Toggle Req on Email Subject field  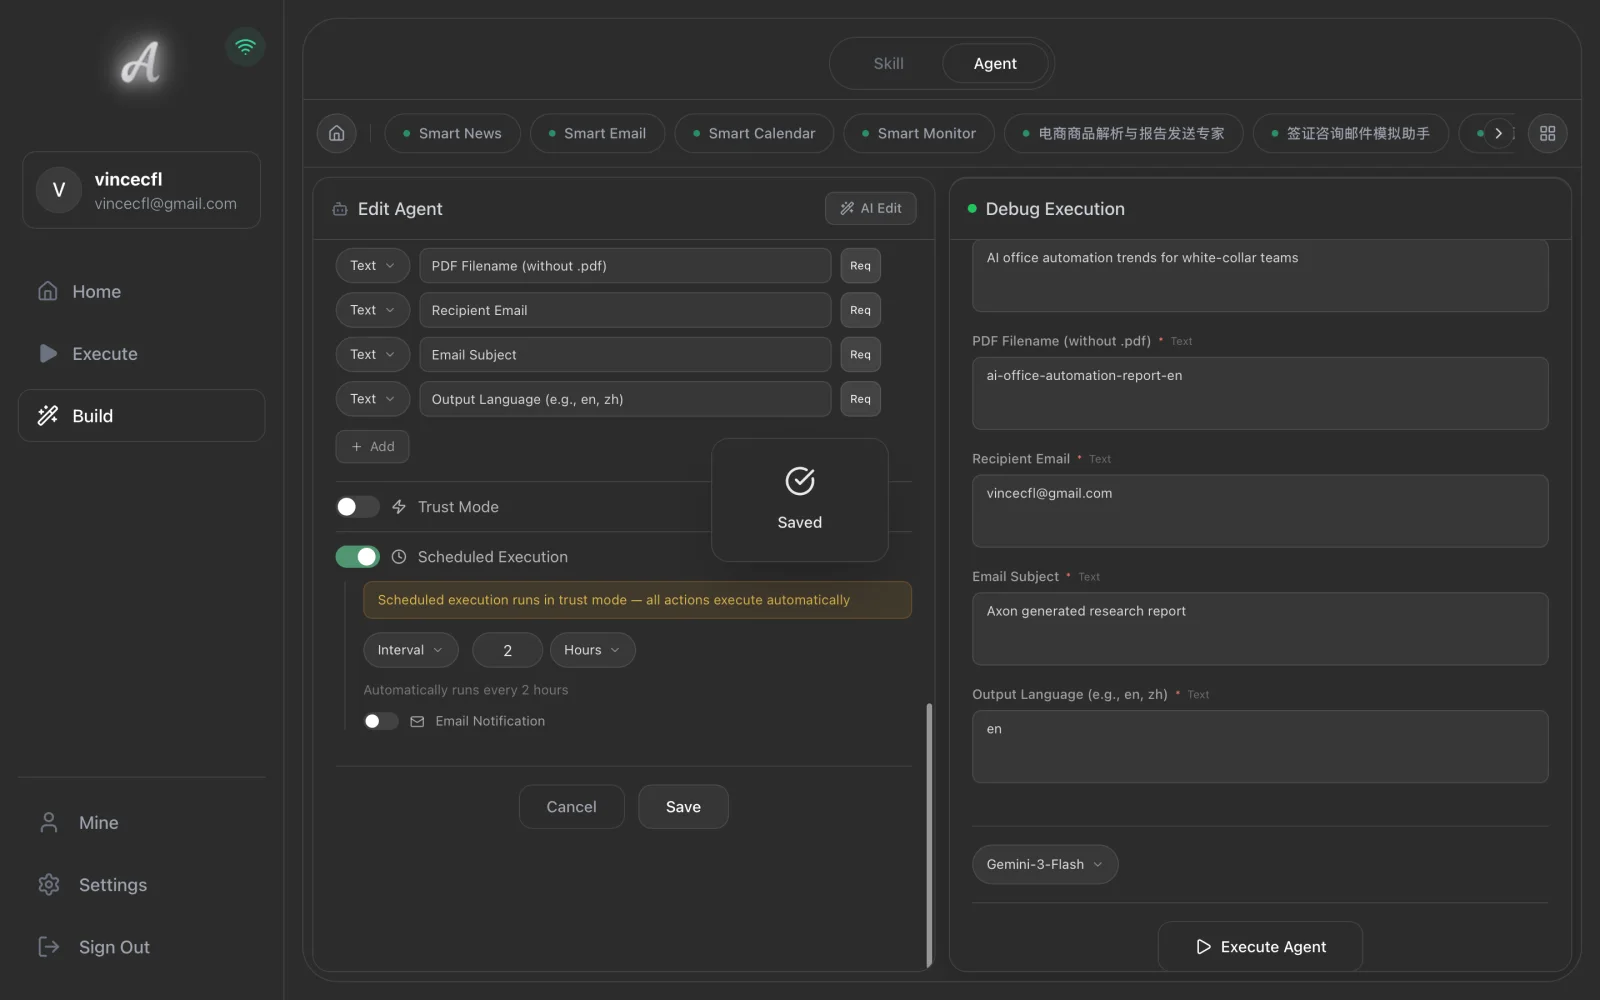pos(860,355)
